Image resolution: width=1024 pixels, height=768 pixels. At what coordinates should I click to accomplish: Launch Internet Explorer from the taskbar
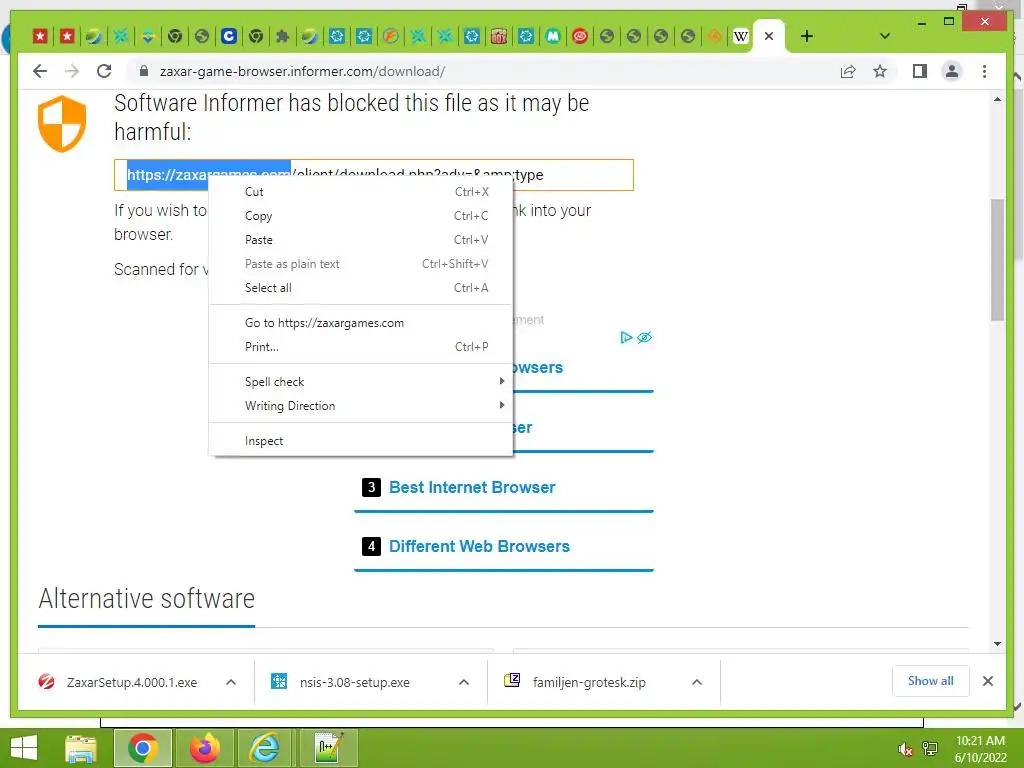coord(264,748)
